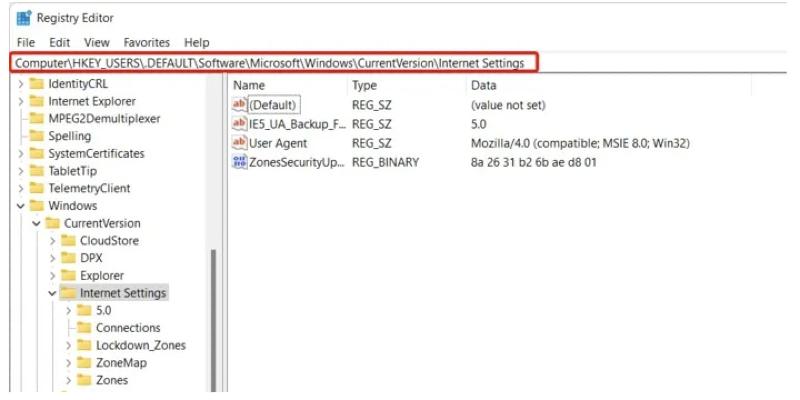Open the Favorites menu
The height and width of the screenshot is (400, 800).
click(146, 42)
